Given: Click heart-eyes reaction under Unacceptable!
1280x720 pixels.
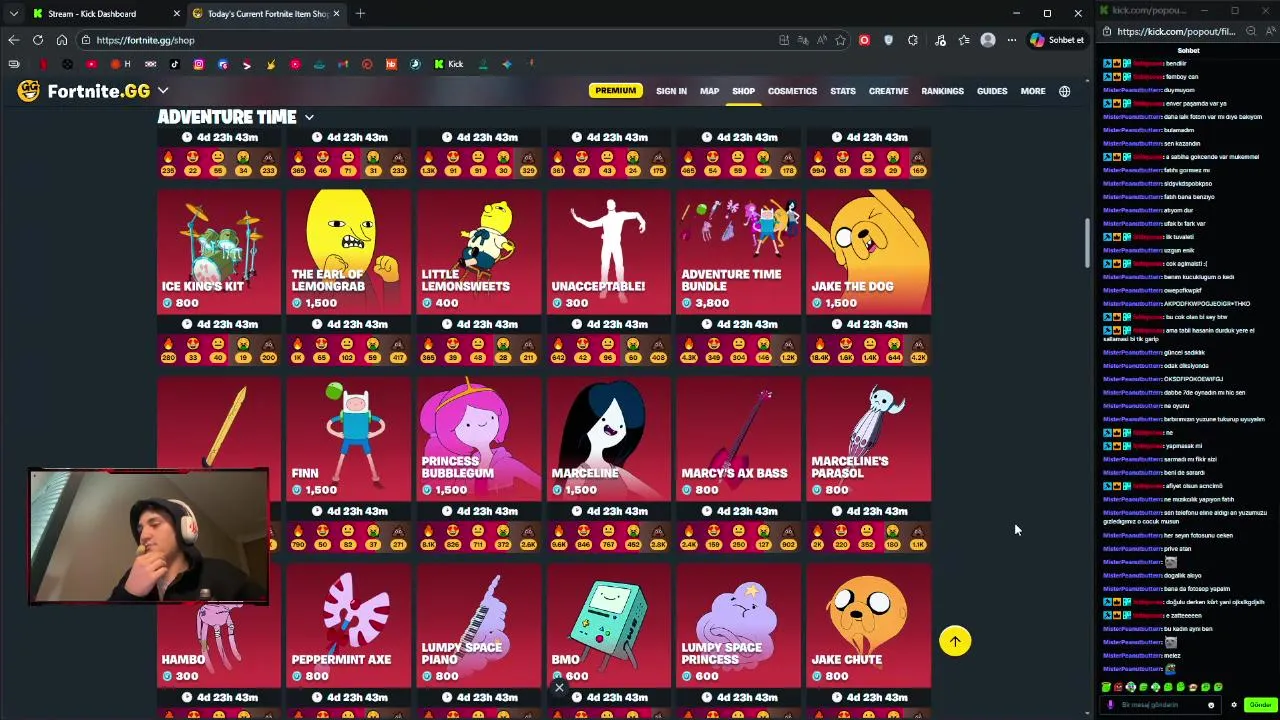Looking at the screenshot, I should [x=583, y=349].
